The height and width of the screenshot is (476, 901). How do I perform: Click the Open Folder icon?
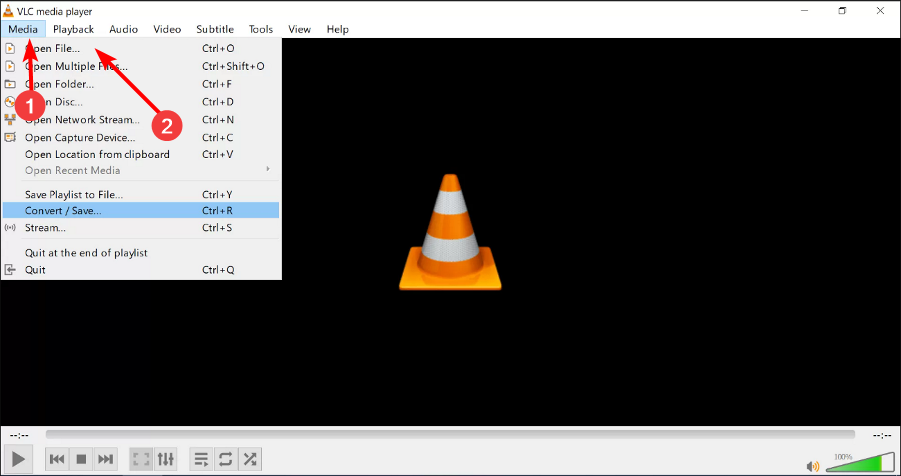pos(10,85)
